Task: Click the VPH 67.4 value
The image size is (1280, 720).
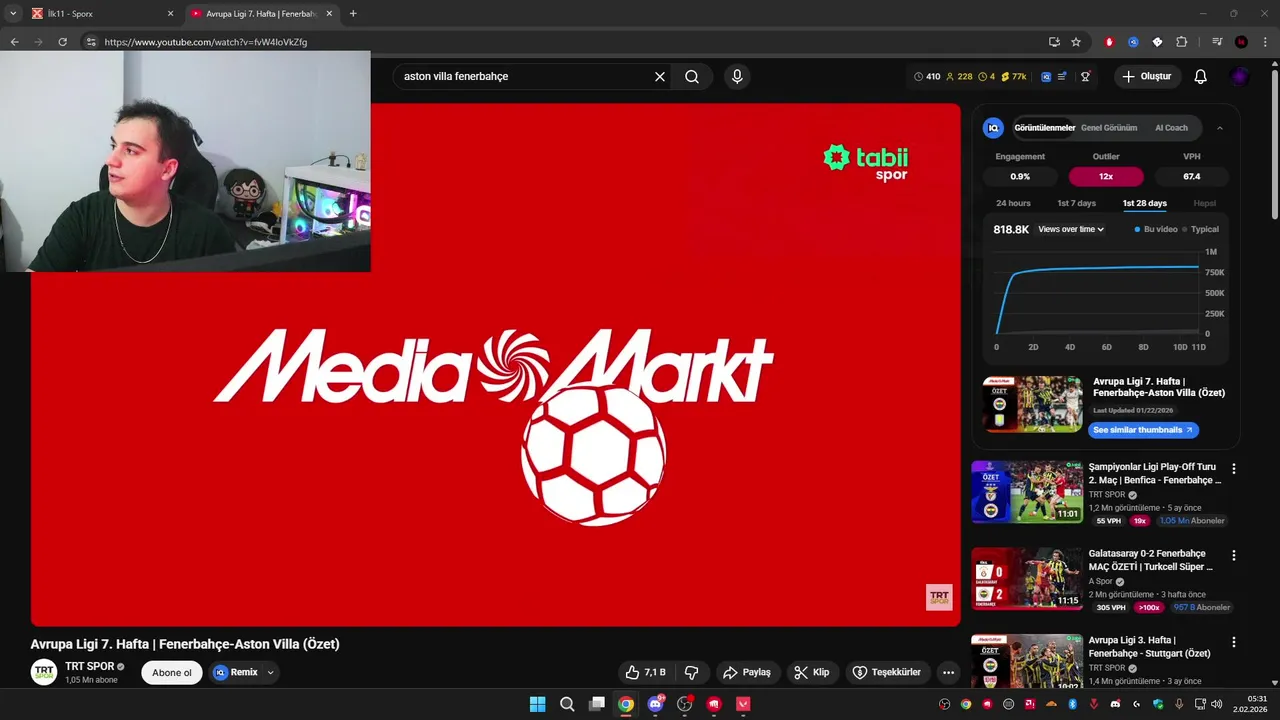Action: pyautogui.click(x=1192, y=177)
